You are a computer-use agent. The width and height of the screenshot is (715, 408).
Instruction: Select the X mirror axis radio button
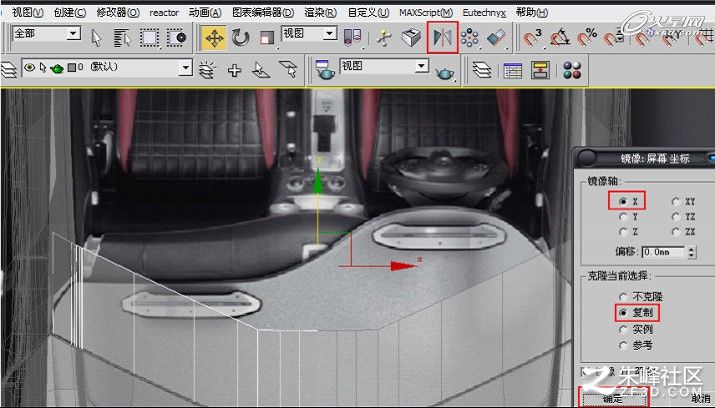[x=623, y=201]
